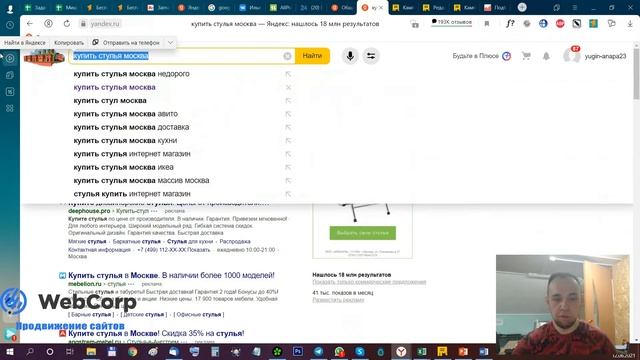
Task: Remove history suggestion купить стулья москва
Action: point(288,87)
